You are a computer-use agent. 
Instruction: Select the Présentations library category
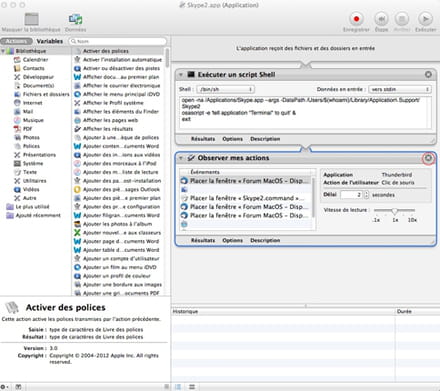coord(39,155)
